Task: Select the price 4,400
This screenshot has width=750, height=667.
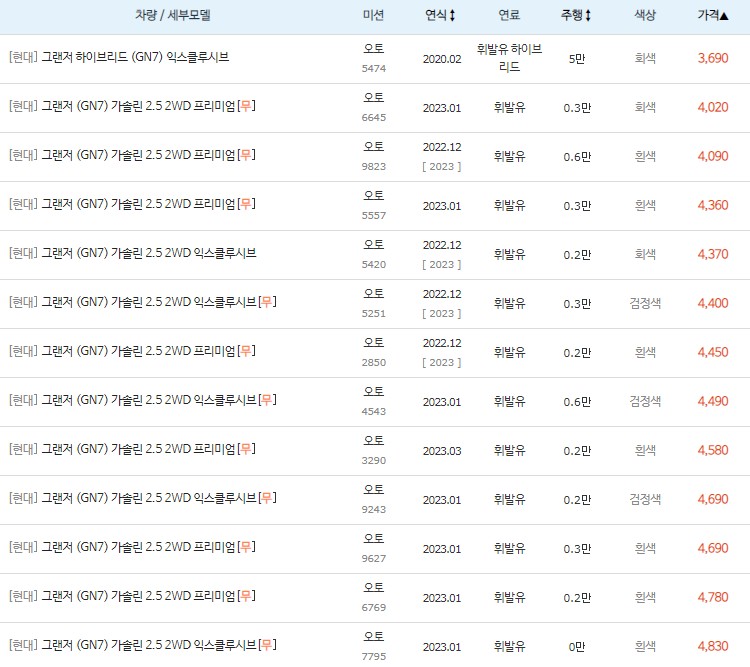Action: (713, 303)
